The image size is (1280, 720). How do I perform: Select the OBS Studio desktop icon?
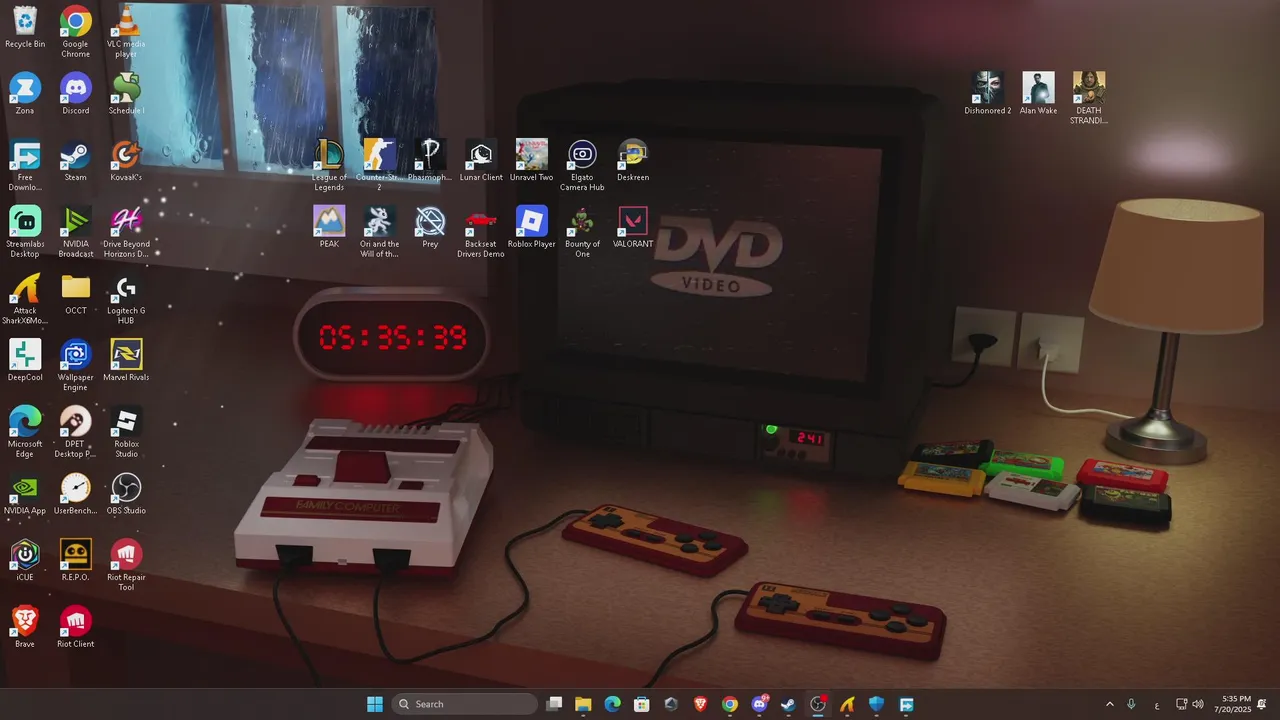click(126, 494)
